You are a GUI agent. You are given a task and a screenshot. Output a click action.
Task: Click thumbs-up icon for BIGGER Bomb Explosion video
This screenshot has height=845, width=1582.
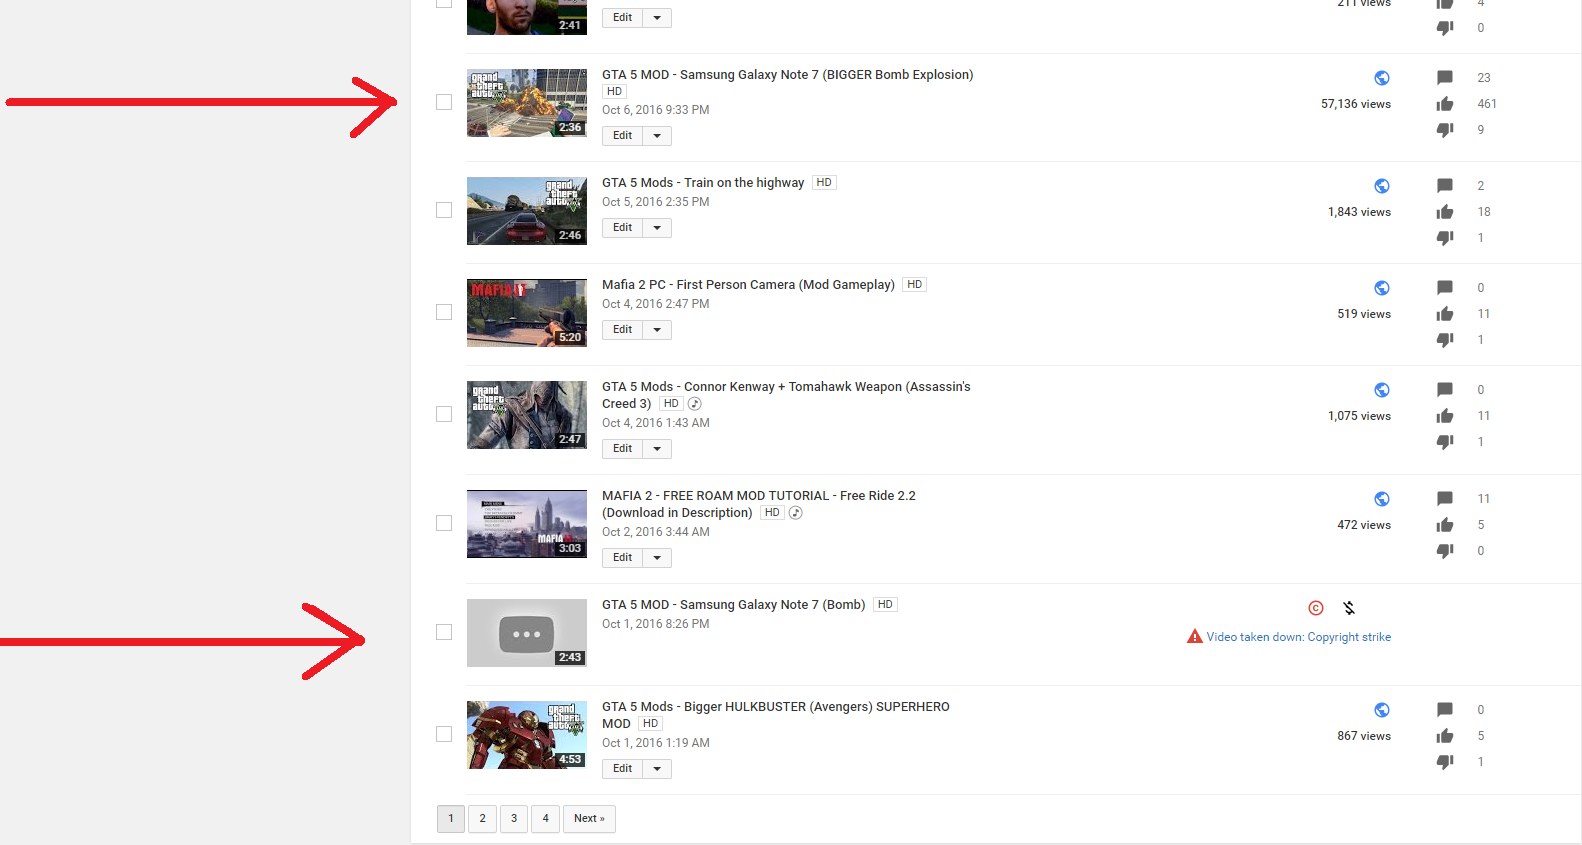tap(1445, 104)
